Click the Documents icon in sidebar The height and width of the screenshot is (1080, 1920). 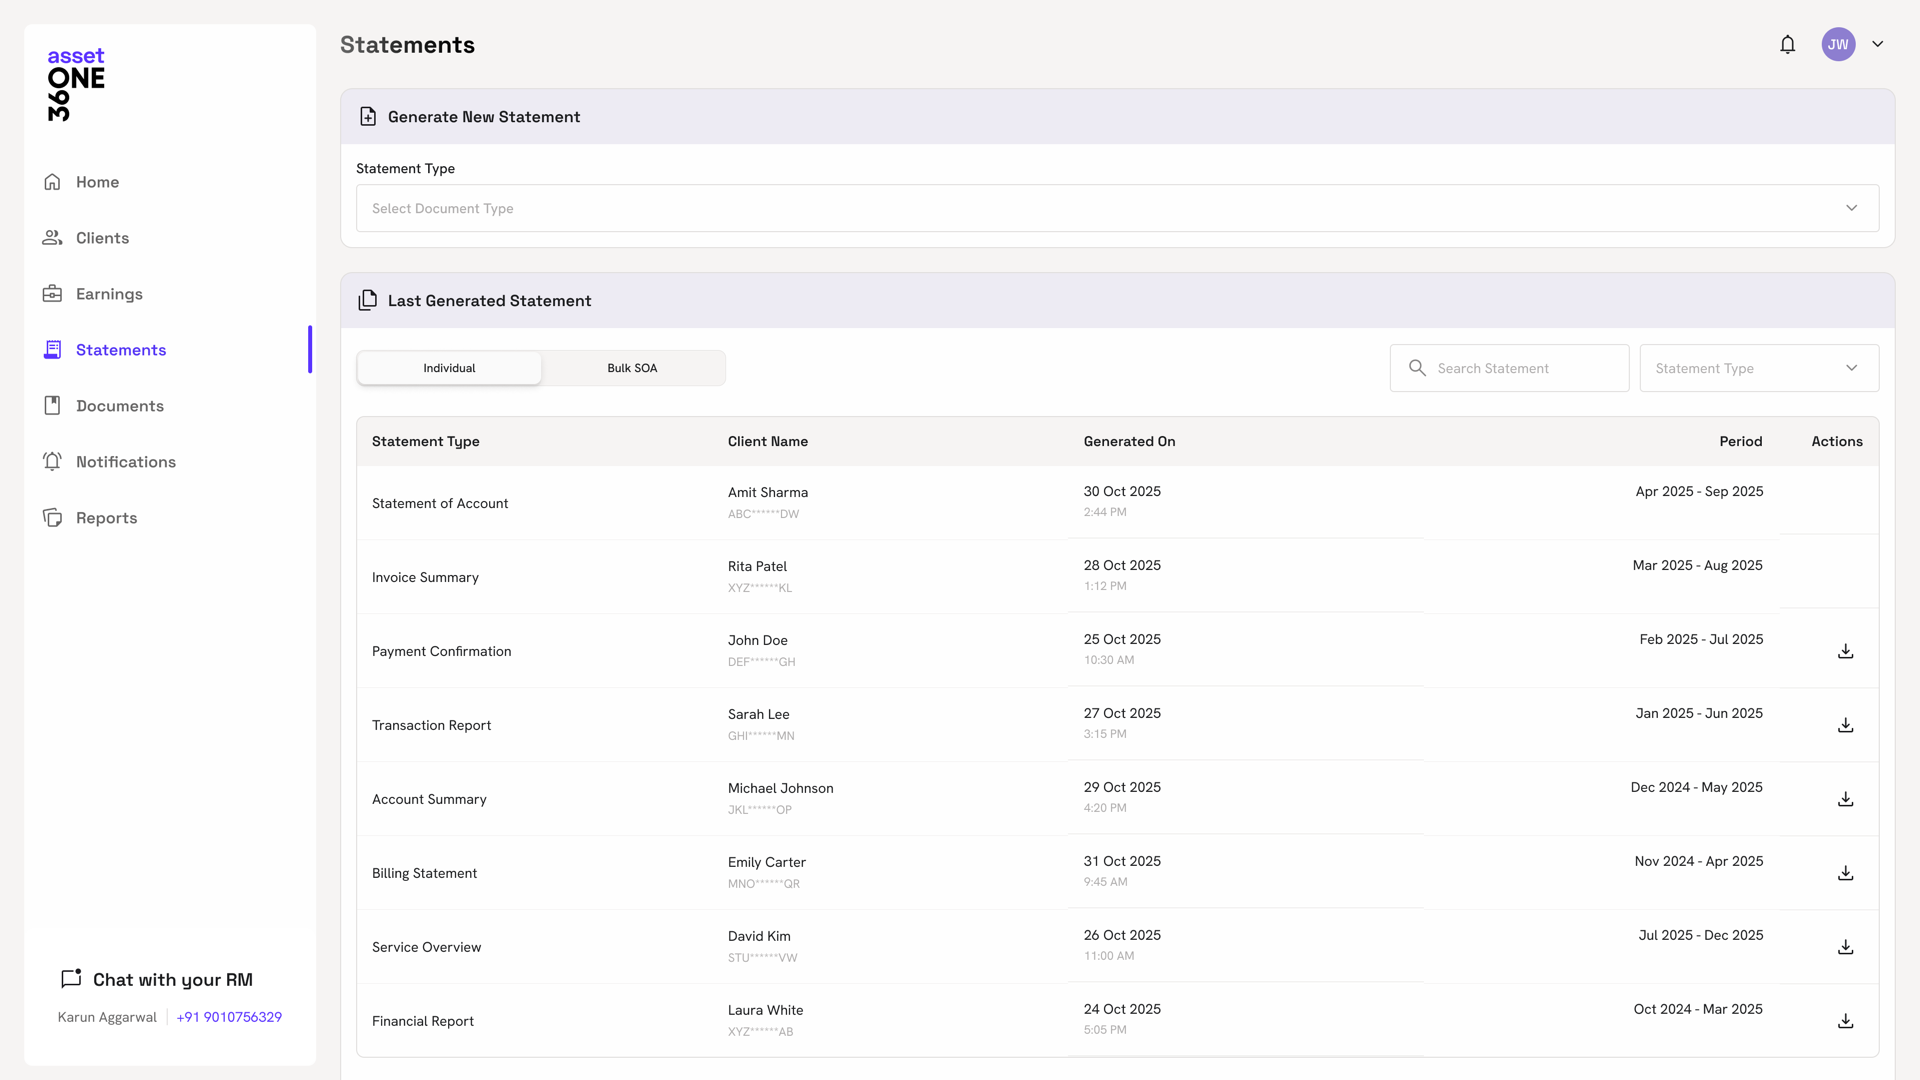52,406
